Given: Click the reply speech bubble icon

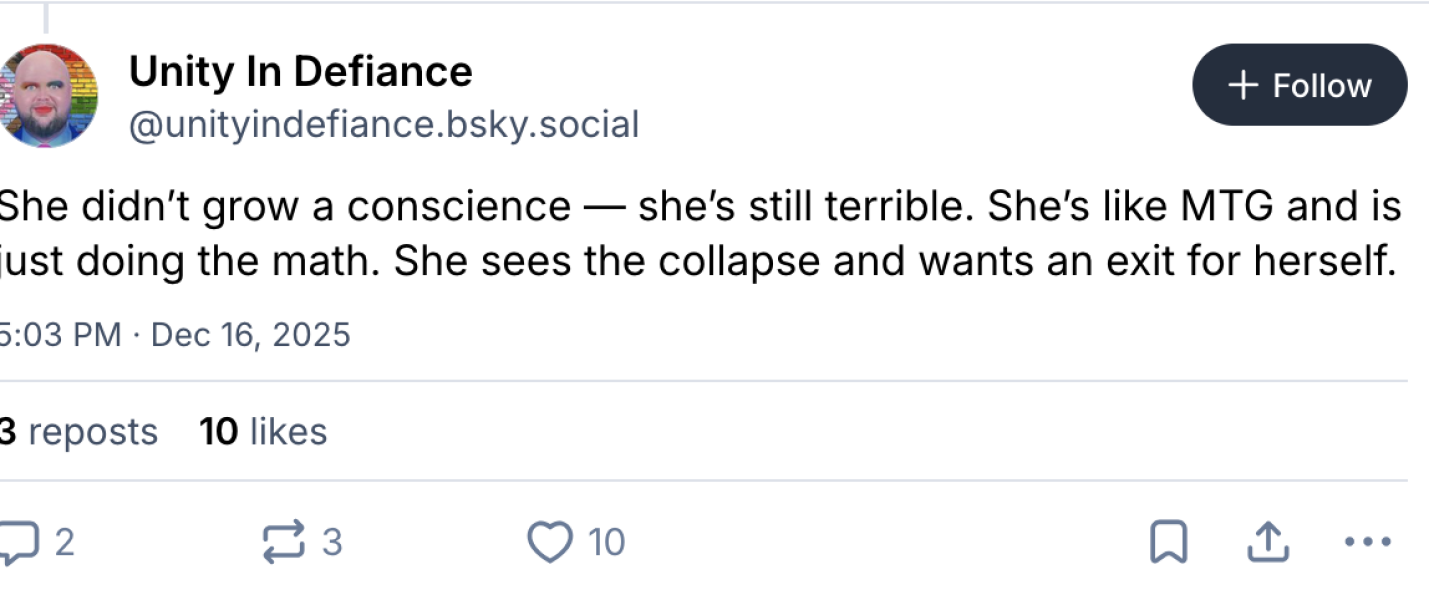Looking at the screenshot, I should 18,543.
